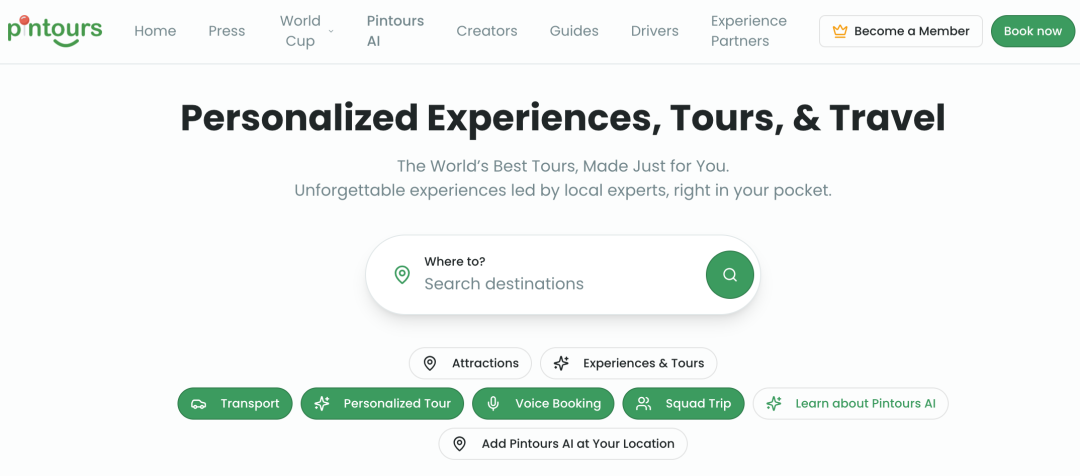Choose the Transport option

[x=235, y=404]
